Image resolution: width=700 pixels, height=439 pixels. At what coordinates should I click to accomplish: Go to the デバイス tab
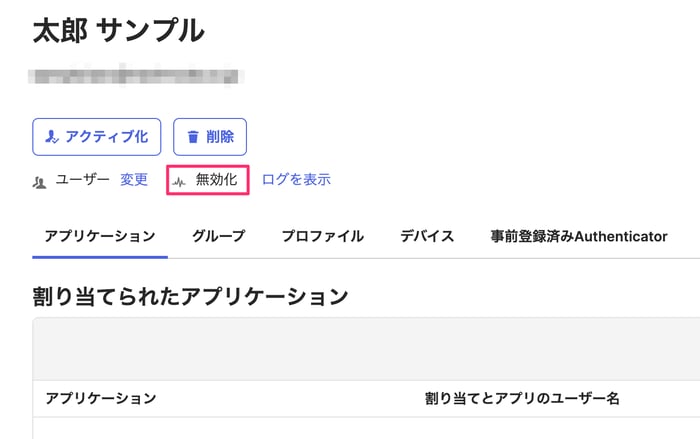pos(427,236)
